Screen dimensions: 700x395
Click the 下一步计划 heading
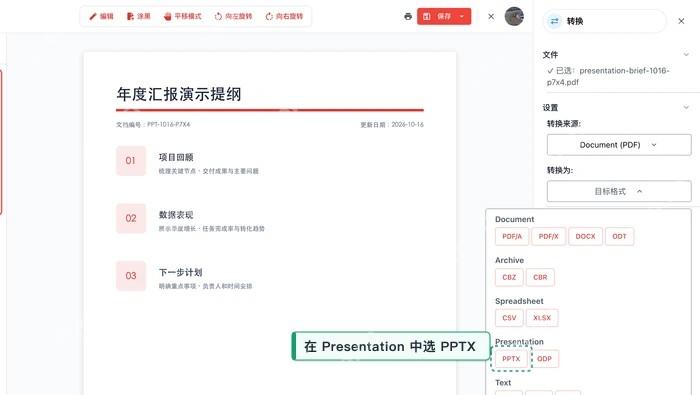(x=180, y=272)
